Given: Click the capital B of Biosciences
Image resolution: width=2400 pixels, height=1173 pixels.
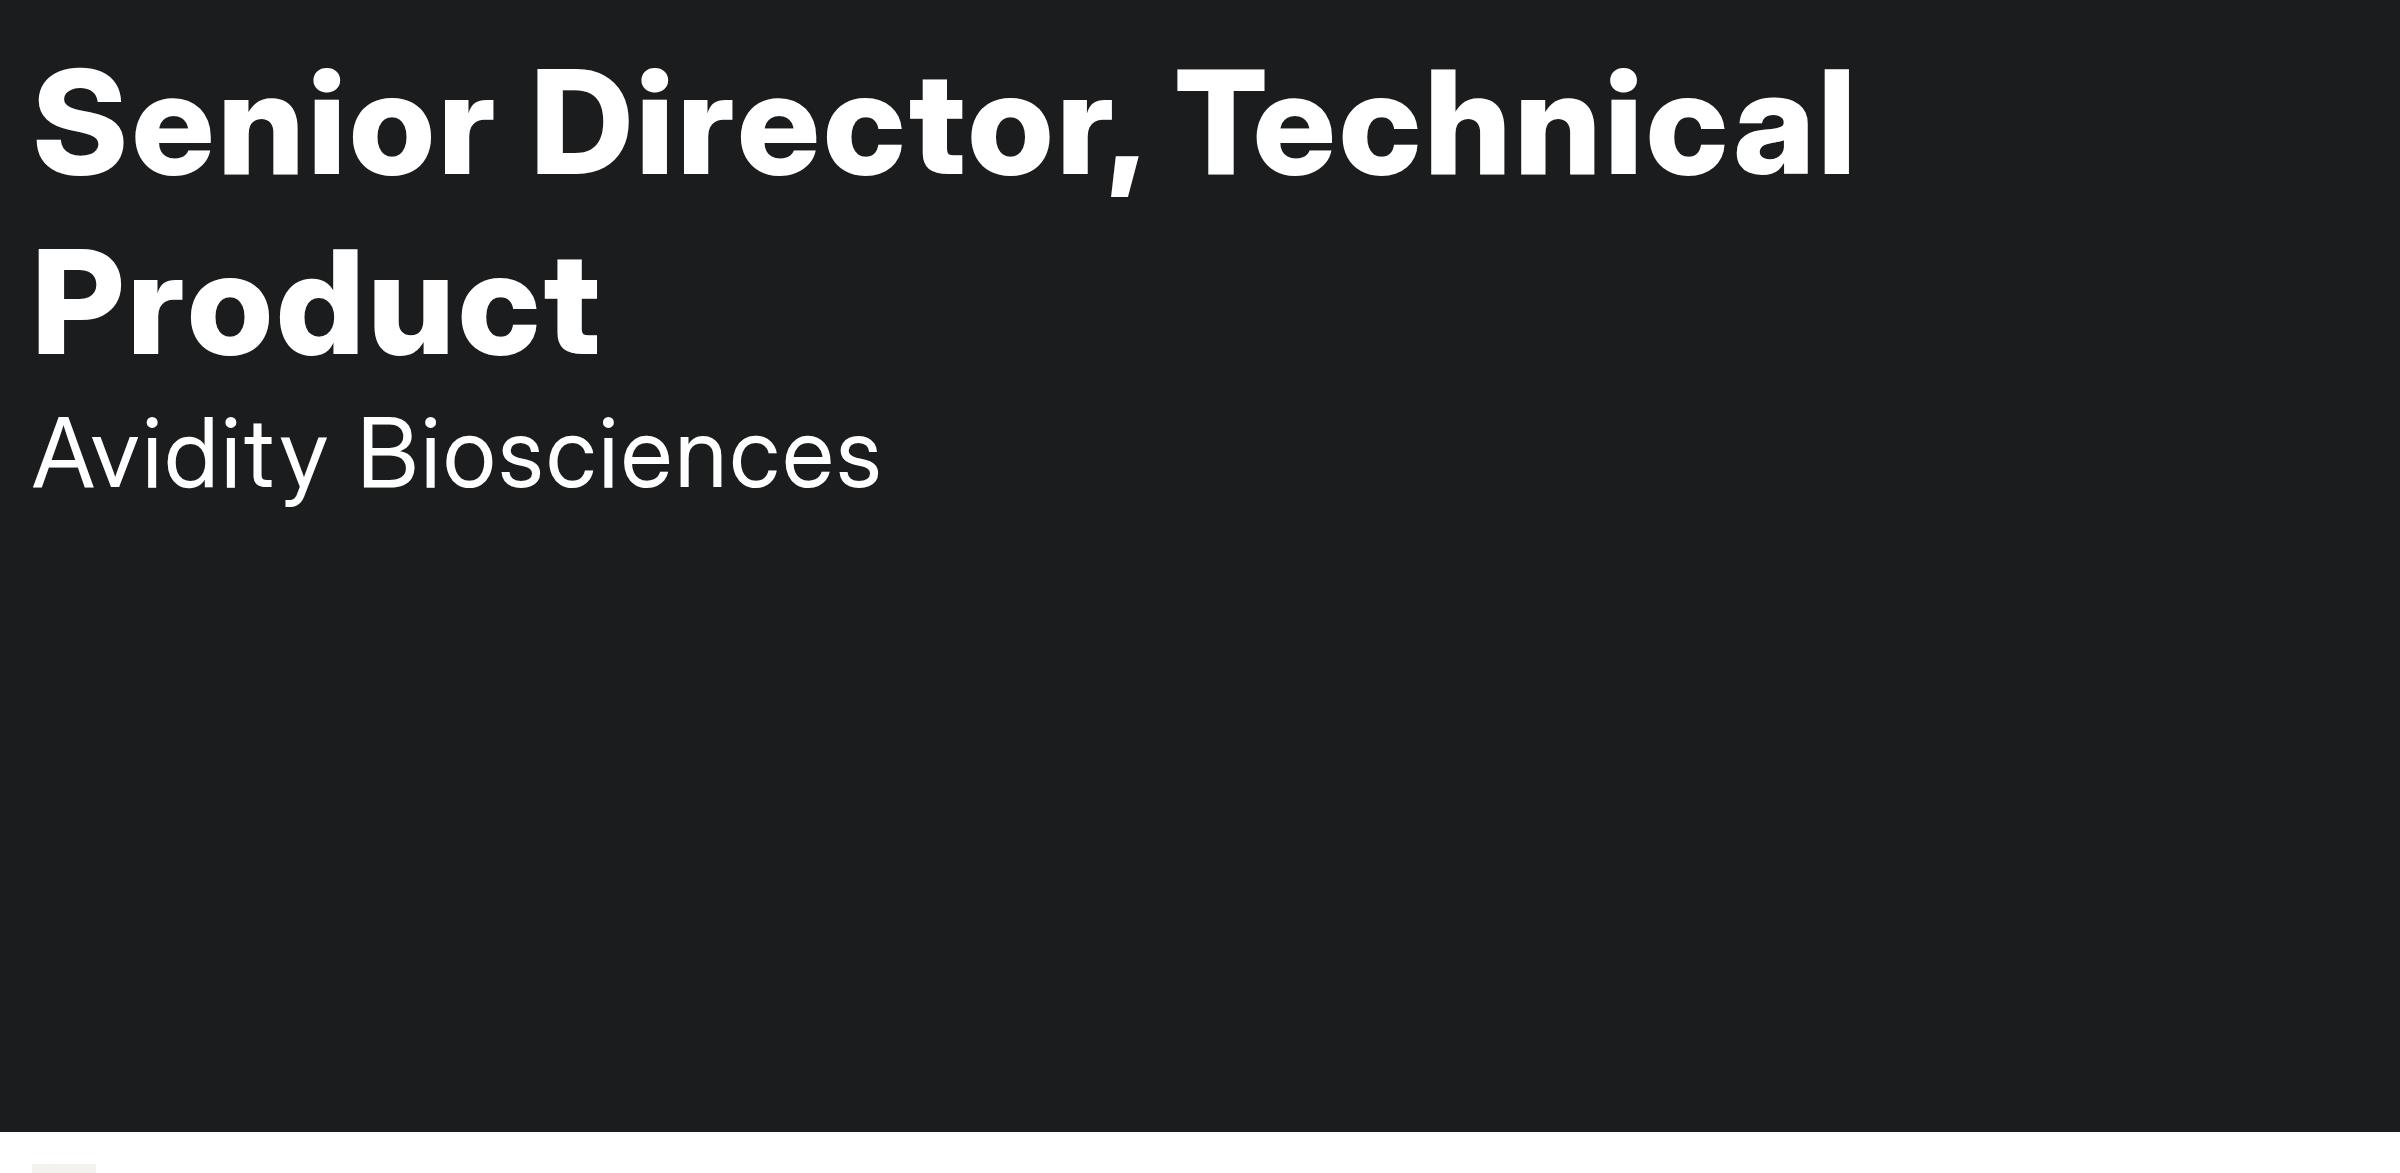Looking at the screenshot, I should click(x=386, y=453).
